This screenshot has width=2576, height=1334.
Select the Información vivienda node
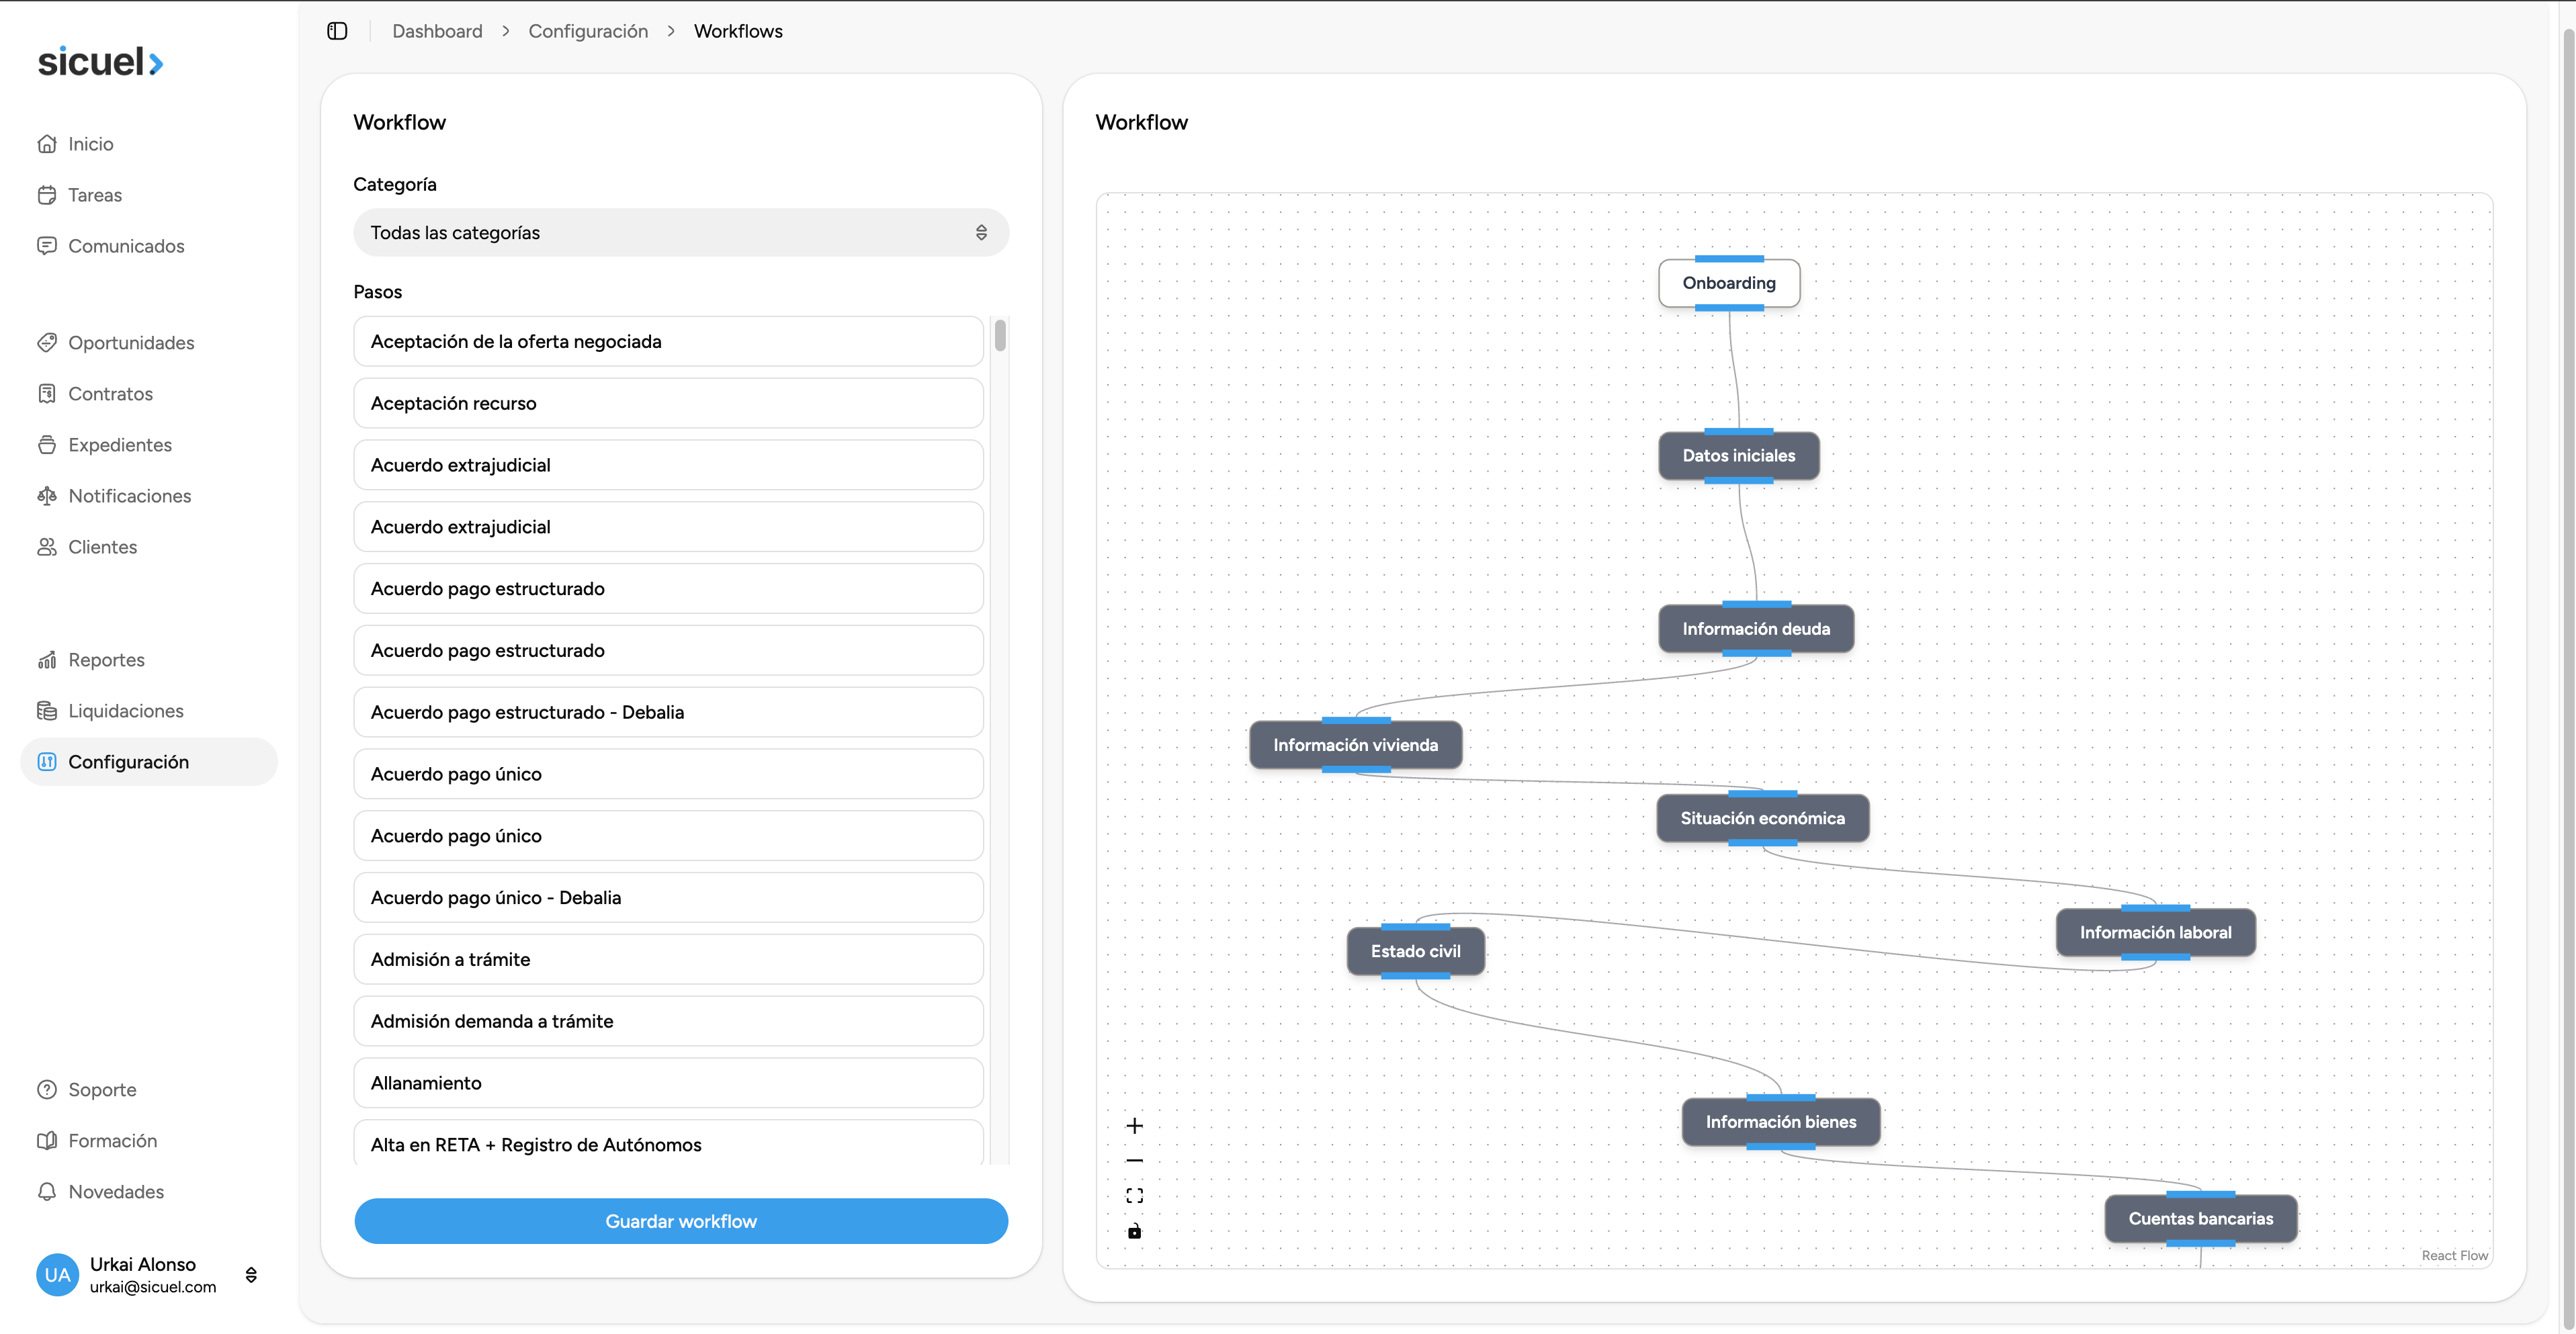click(1356, 745)
